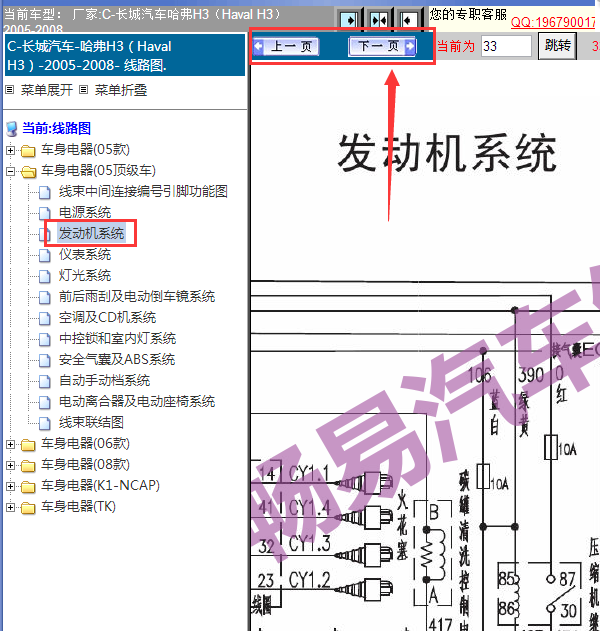Click the page icon beside 自动手动档系统
The width and height of the screenshot is (600, 631).
click(45, 381)
